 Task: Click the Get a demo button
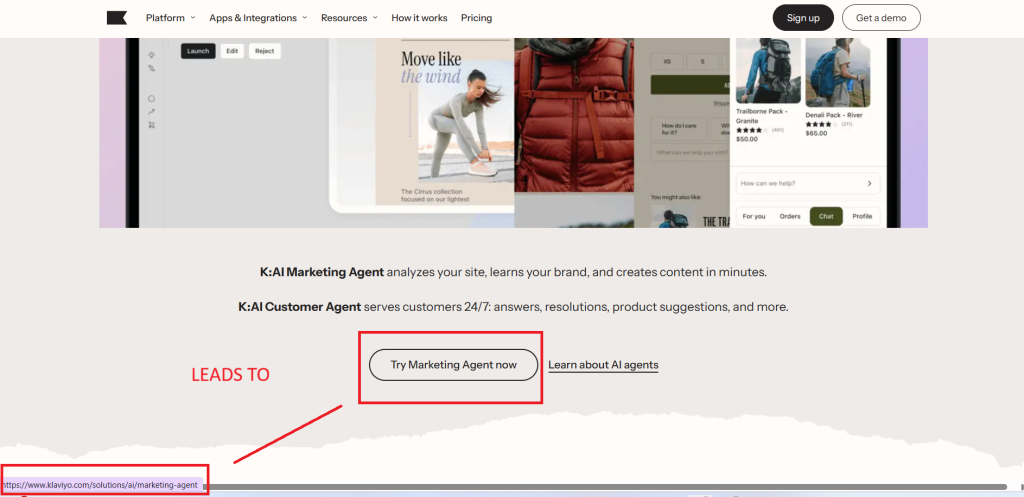[881, 18]
